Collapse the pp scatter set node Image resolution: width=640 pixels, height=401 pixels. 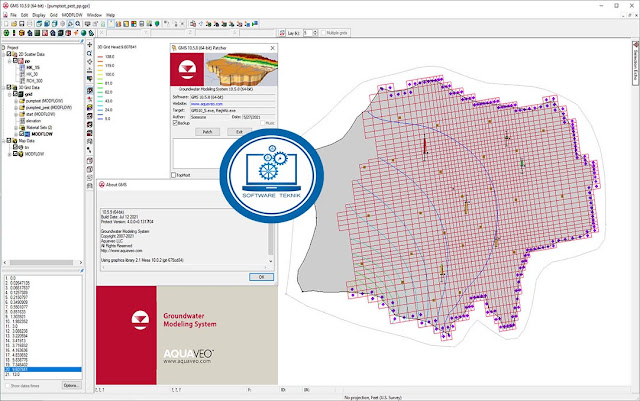9,61
